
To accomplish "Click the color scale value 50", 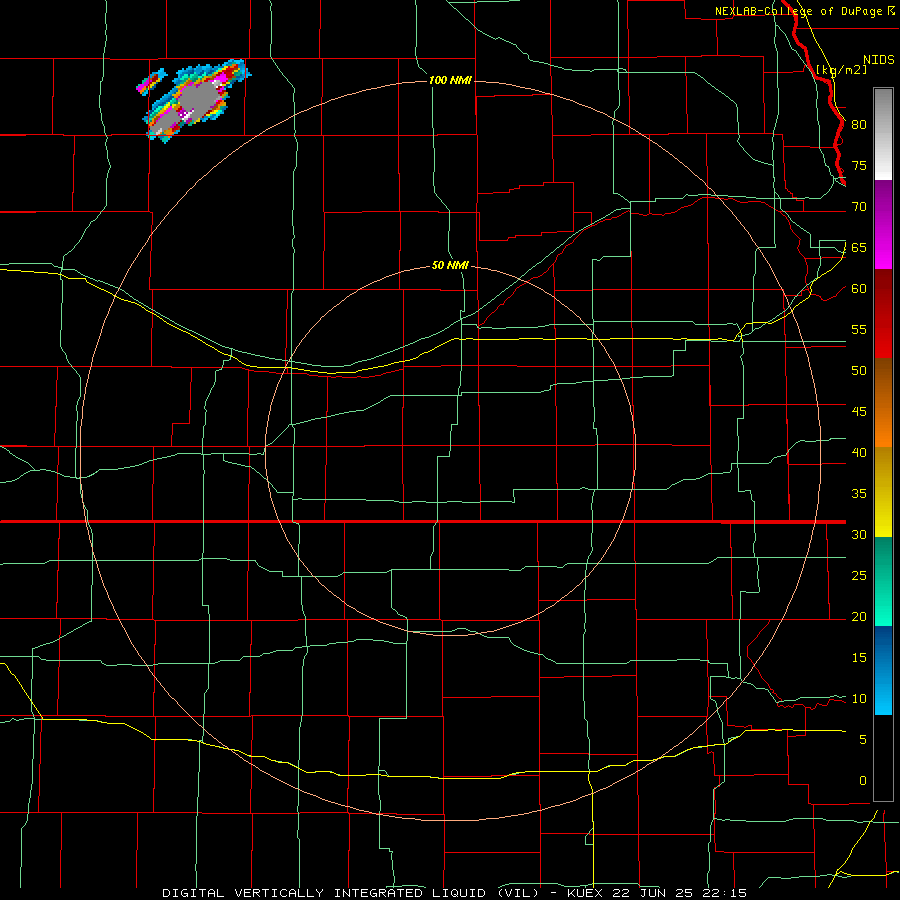I will [859, 371].
